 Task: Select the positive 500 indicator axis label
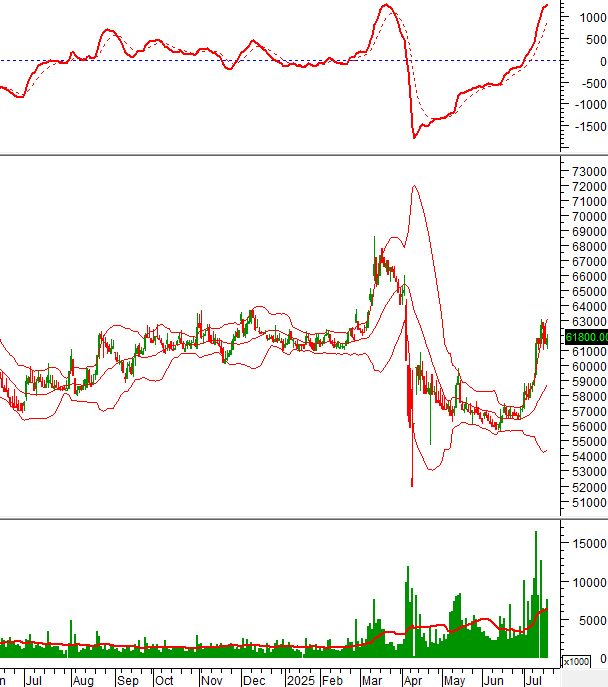[596, 40]
